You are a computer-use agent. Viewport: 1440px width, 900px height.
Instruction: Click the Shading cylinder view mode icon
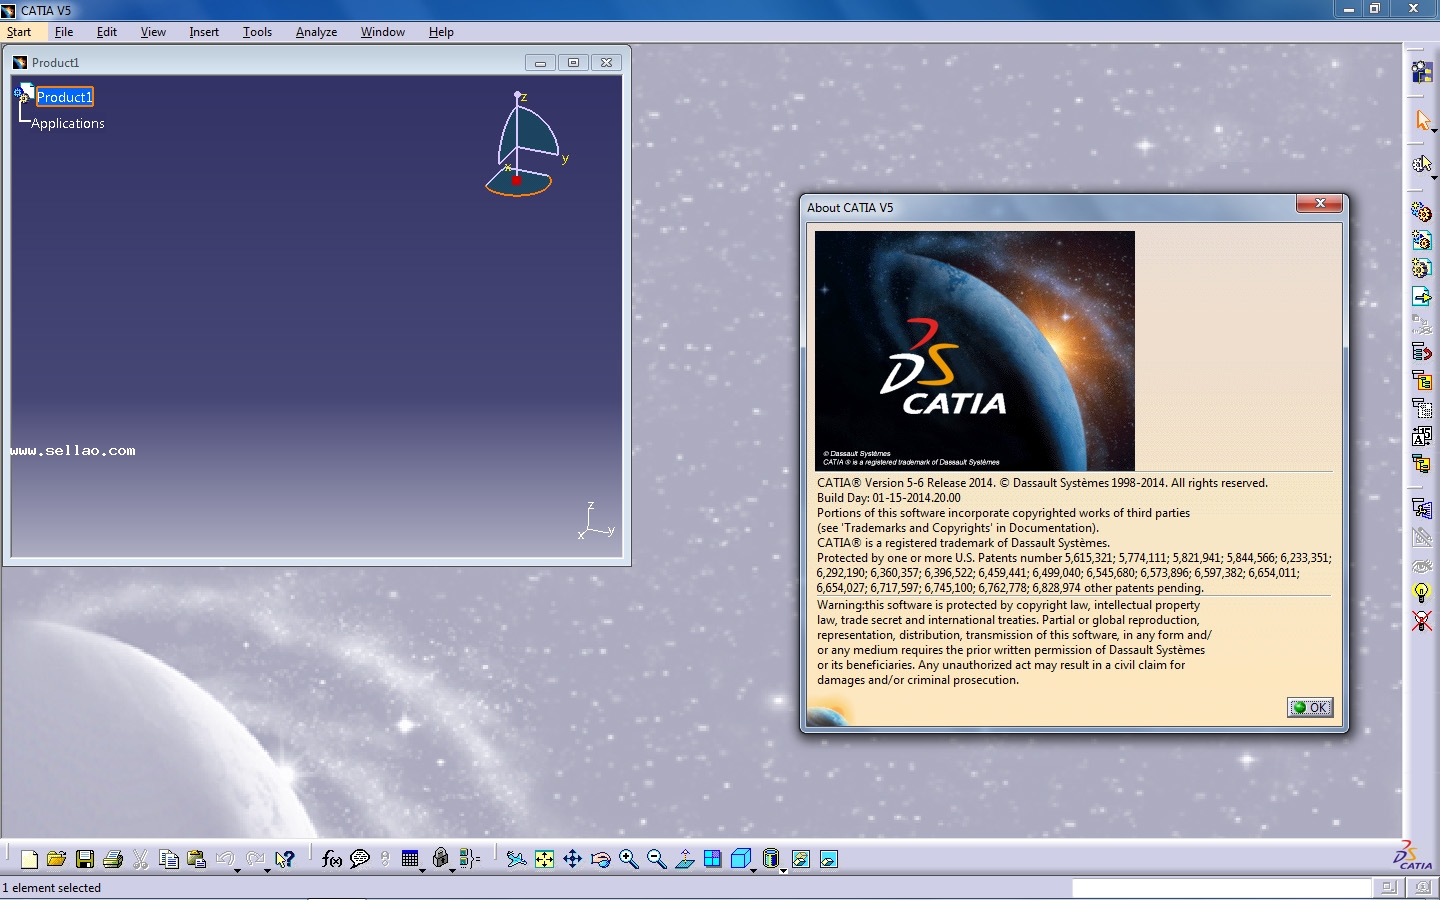point(770,859)
